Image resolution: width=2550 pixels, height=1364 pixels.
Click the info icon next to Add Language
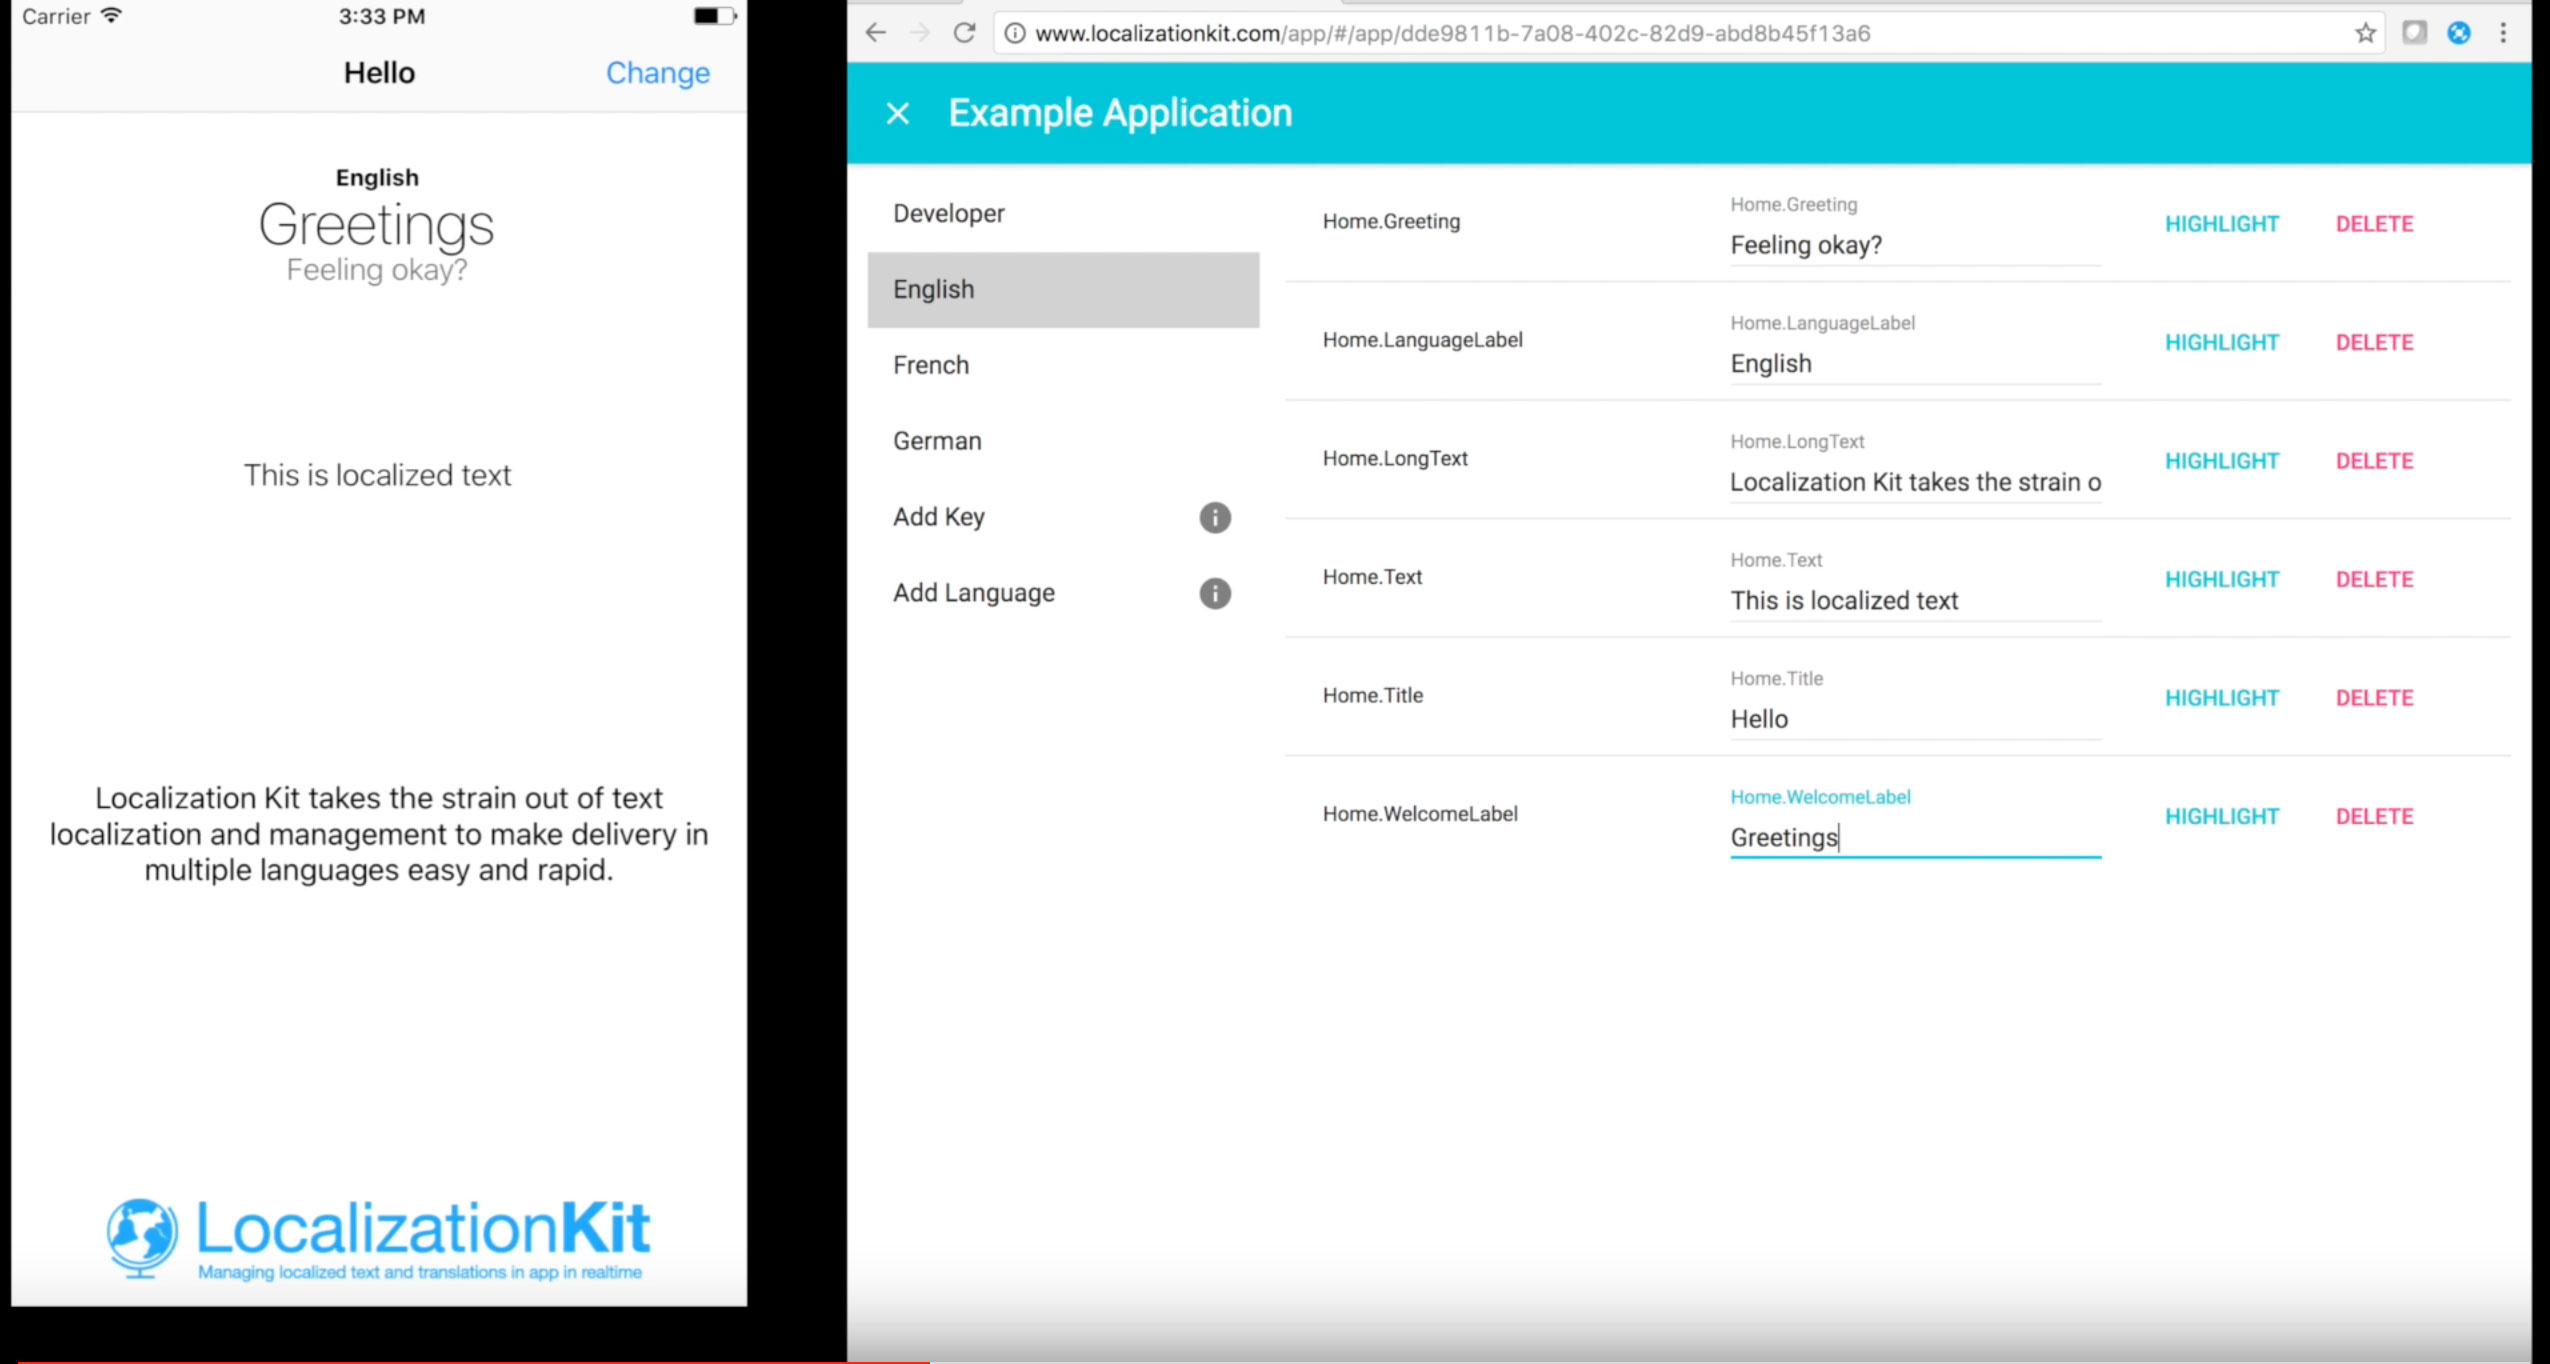pyautogui.click(x=1214, y=594)
